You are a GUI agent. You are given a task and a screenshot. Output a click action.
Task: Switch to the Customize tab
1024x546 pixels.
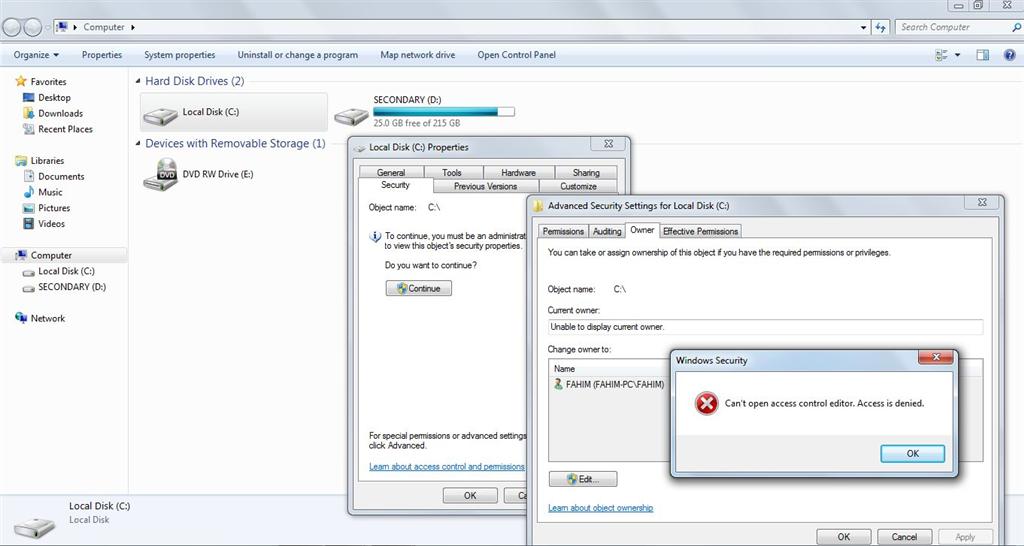578,186
